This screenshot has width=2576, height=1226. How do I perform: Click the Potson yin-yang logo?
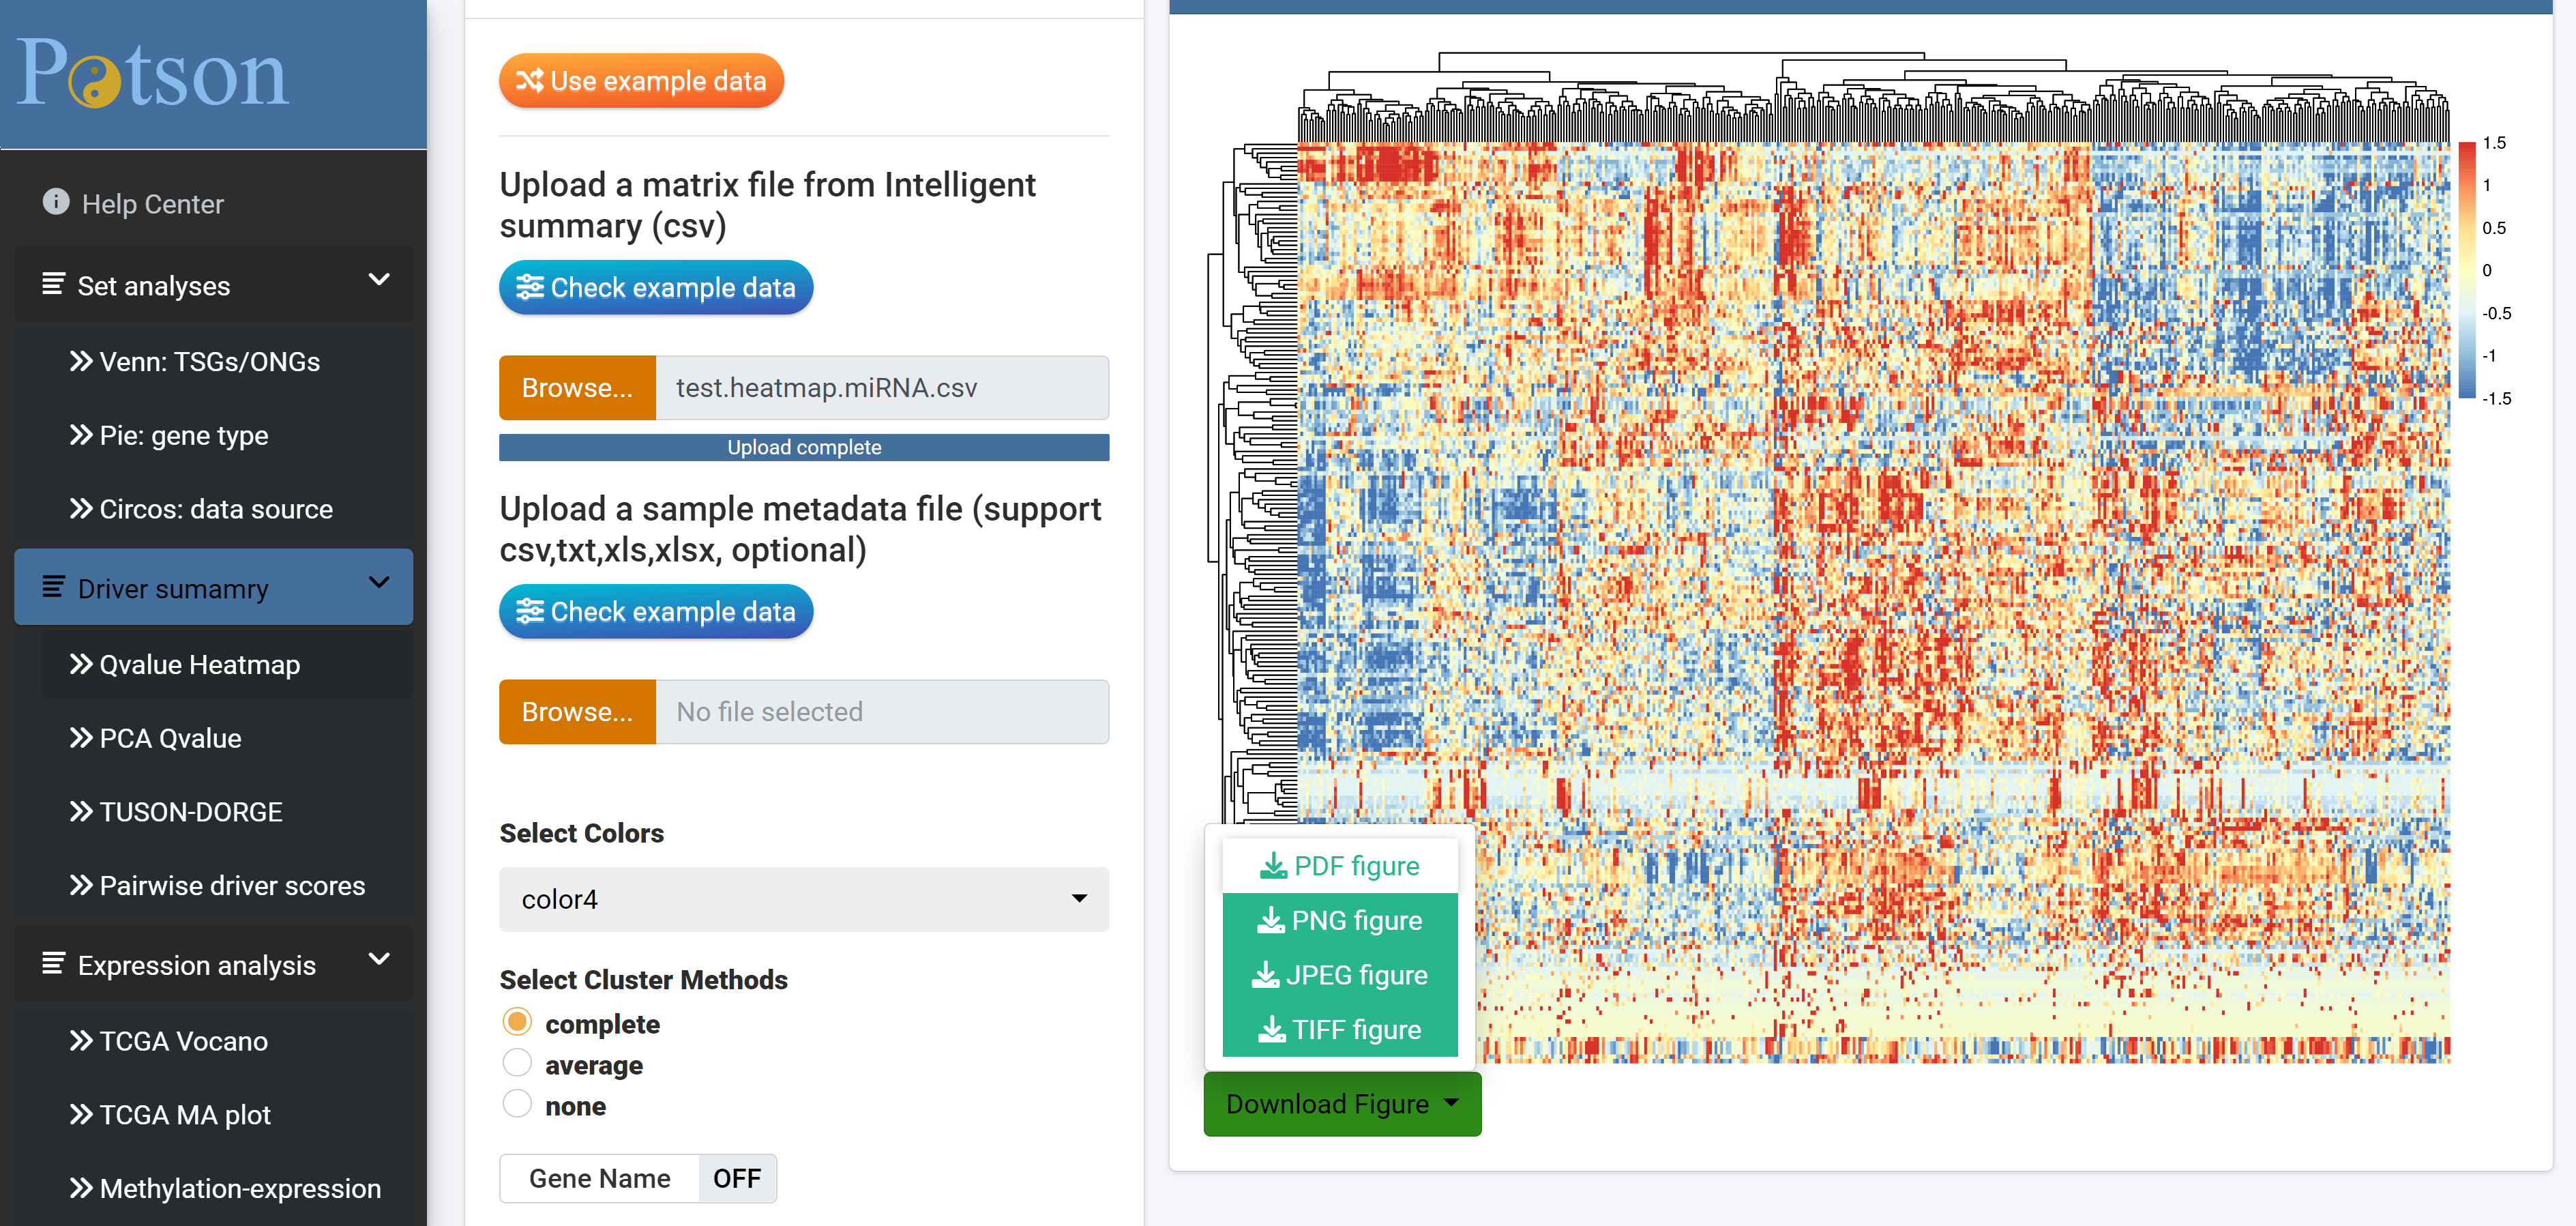click(x=94, y=82)
